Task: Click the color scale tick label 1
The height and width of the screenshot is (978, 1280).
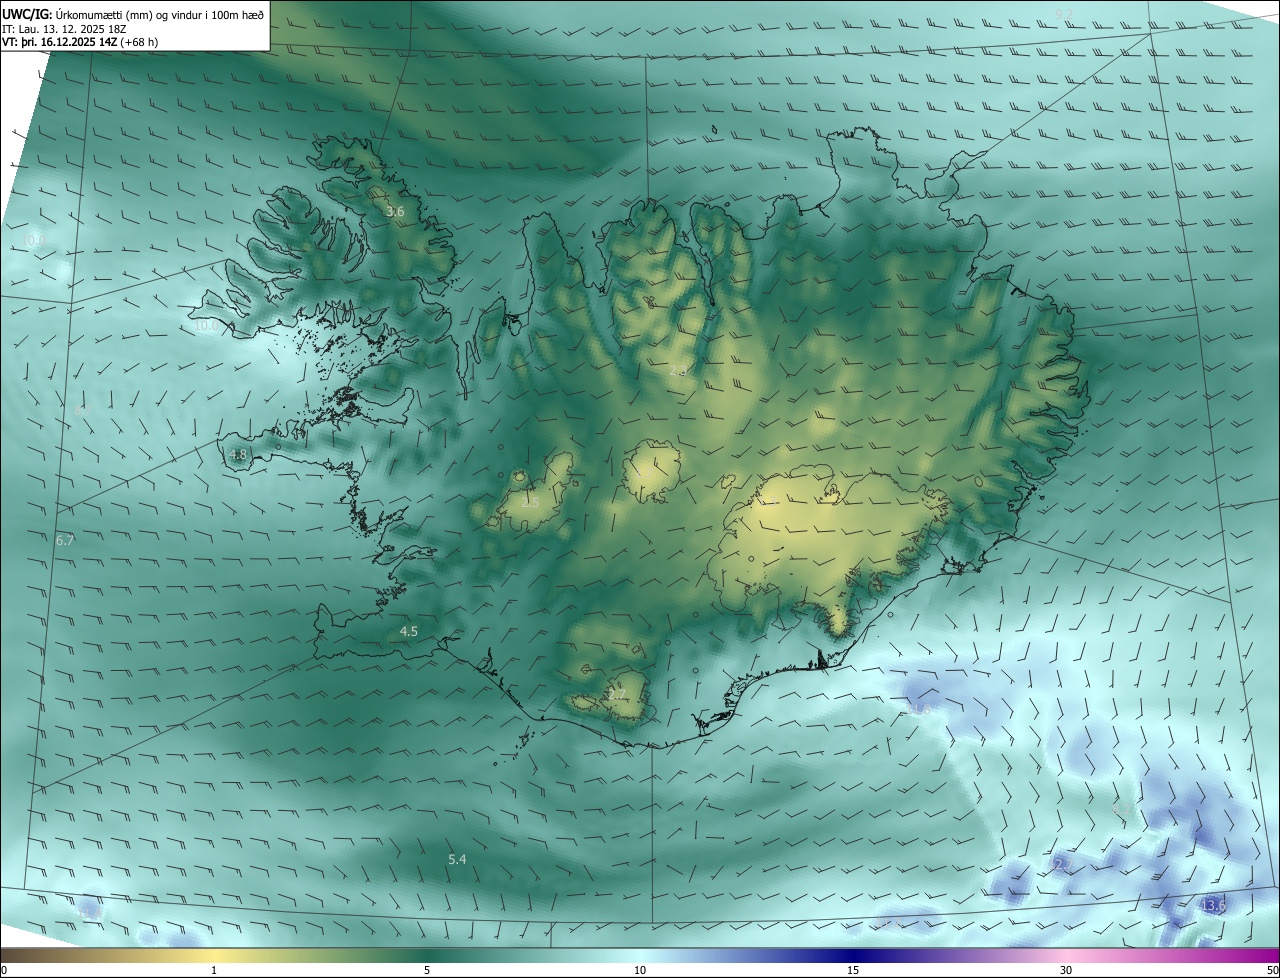Action: pyautogui.click(x=214, y=970)
